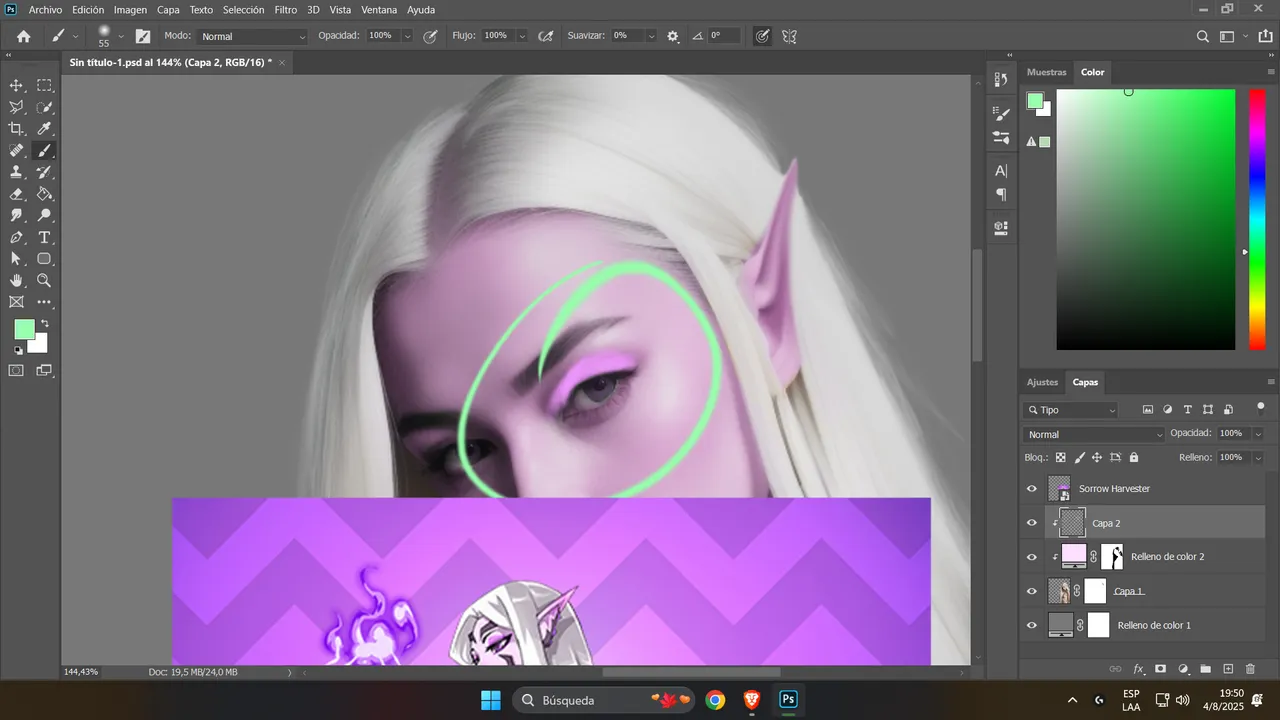Select the Eraser tool
The image size is (1280, 720).
[17, 194]
